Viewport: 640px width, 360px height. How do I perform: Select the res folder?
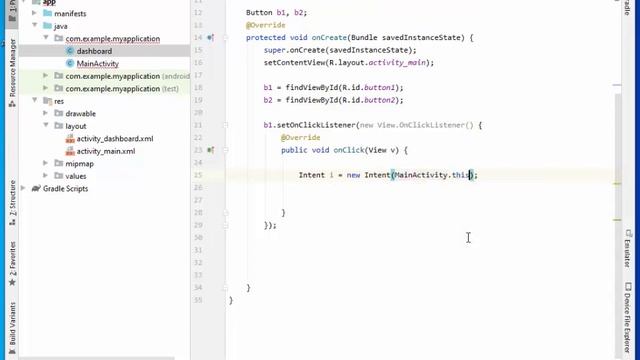[x=59, y=101]
